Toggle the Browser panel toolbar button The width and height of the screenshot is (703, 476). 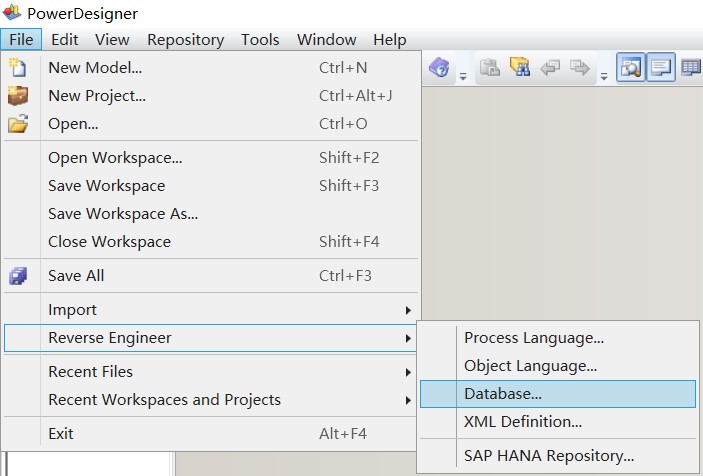(x=631, y=68)
